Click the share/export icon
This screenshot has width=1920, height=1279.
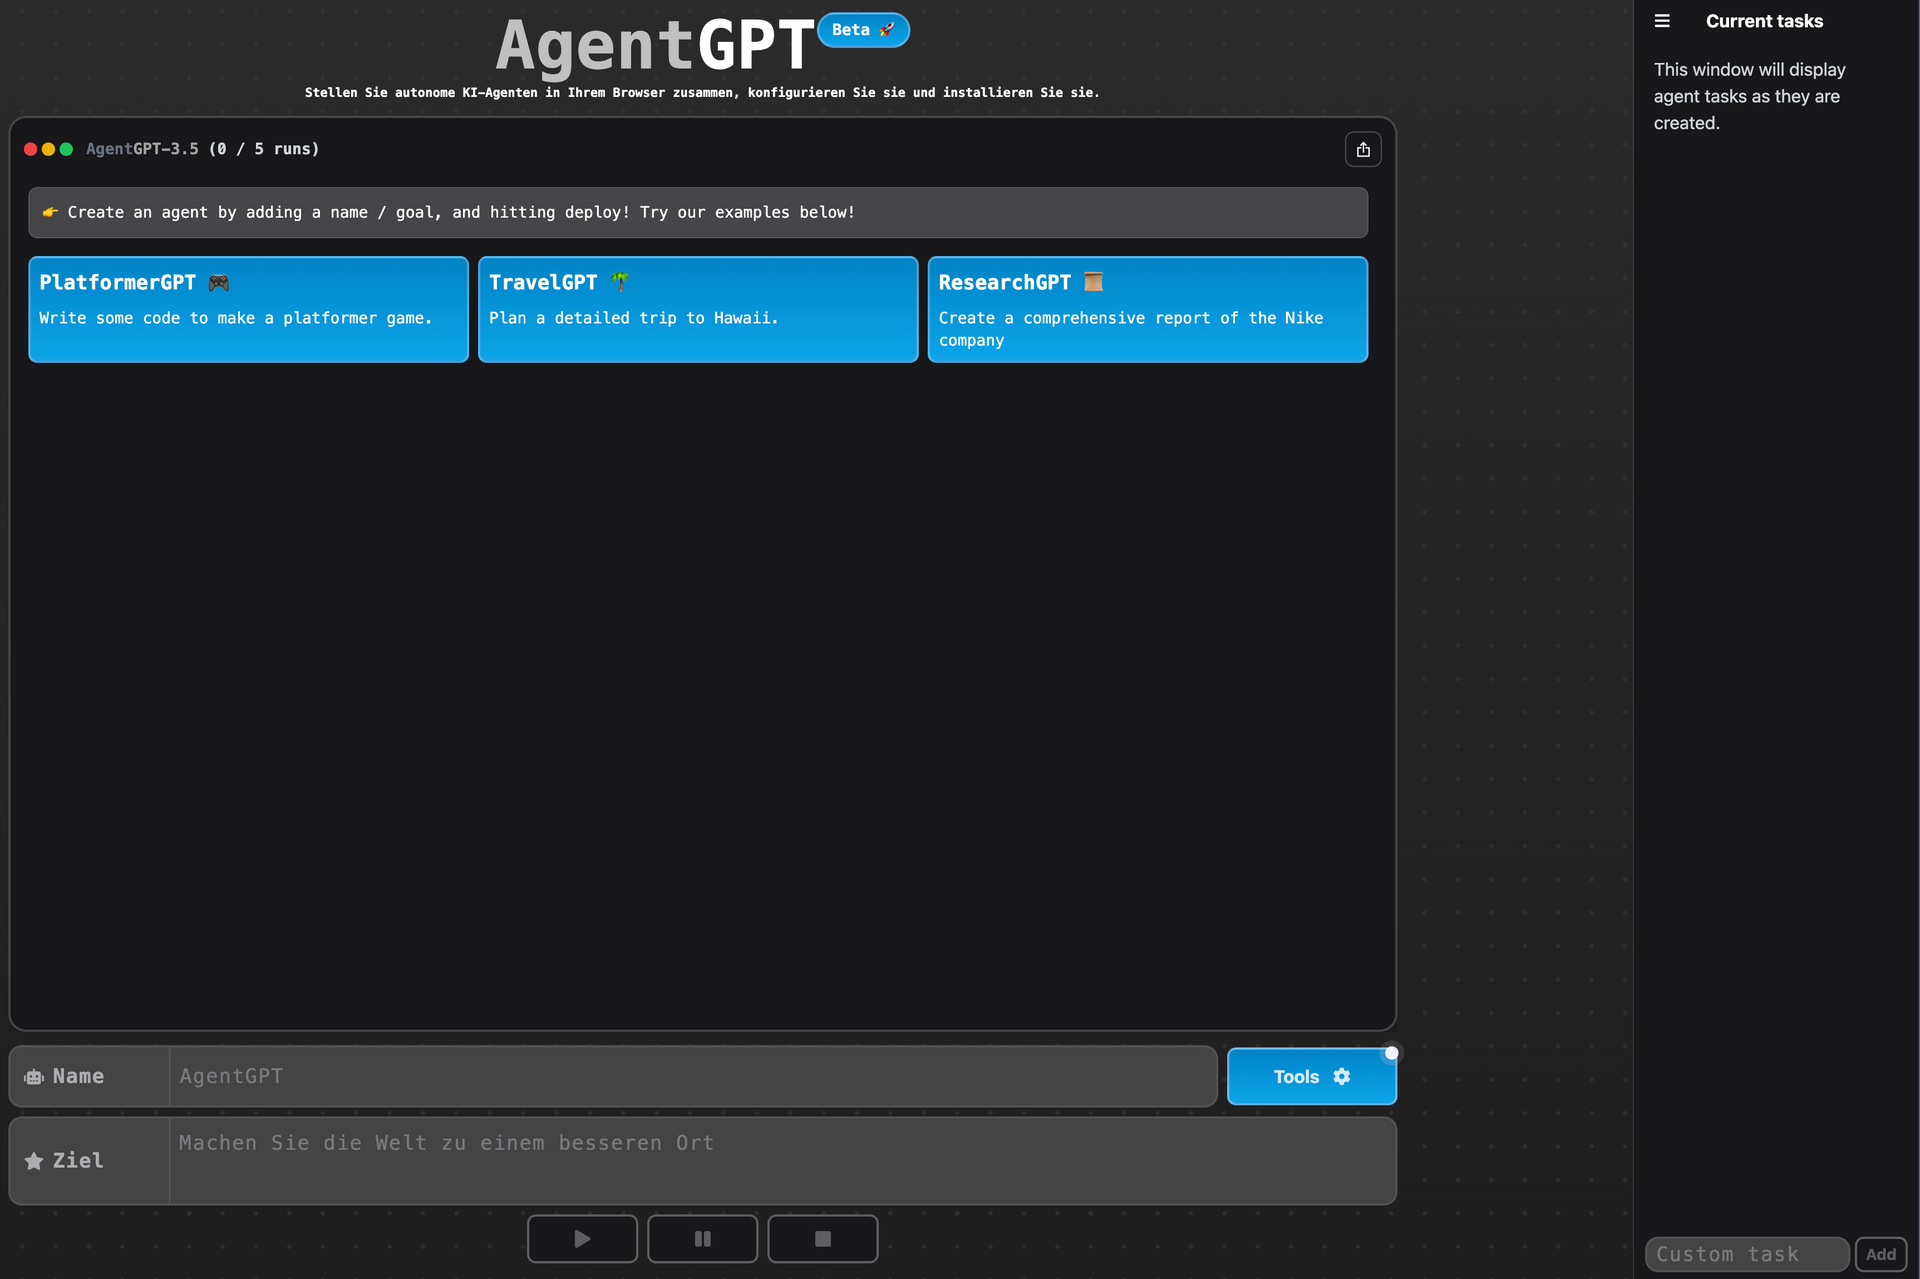(1362, 150)
